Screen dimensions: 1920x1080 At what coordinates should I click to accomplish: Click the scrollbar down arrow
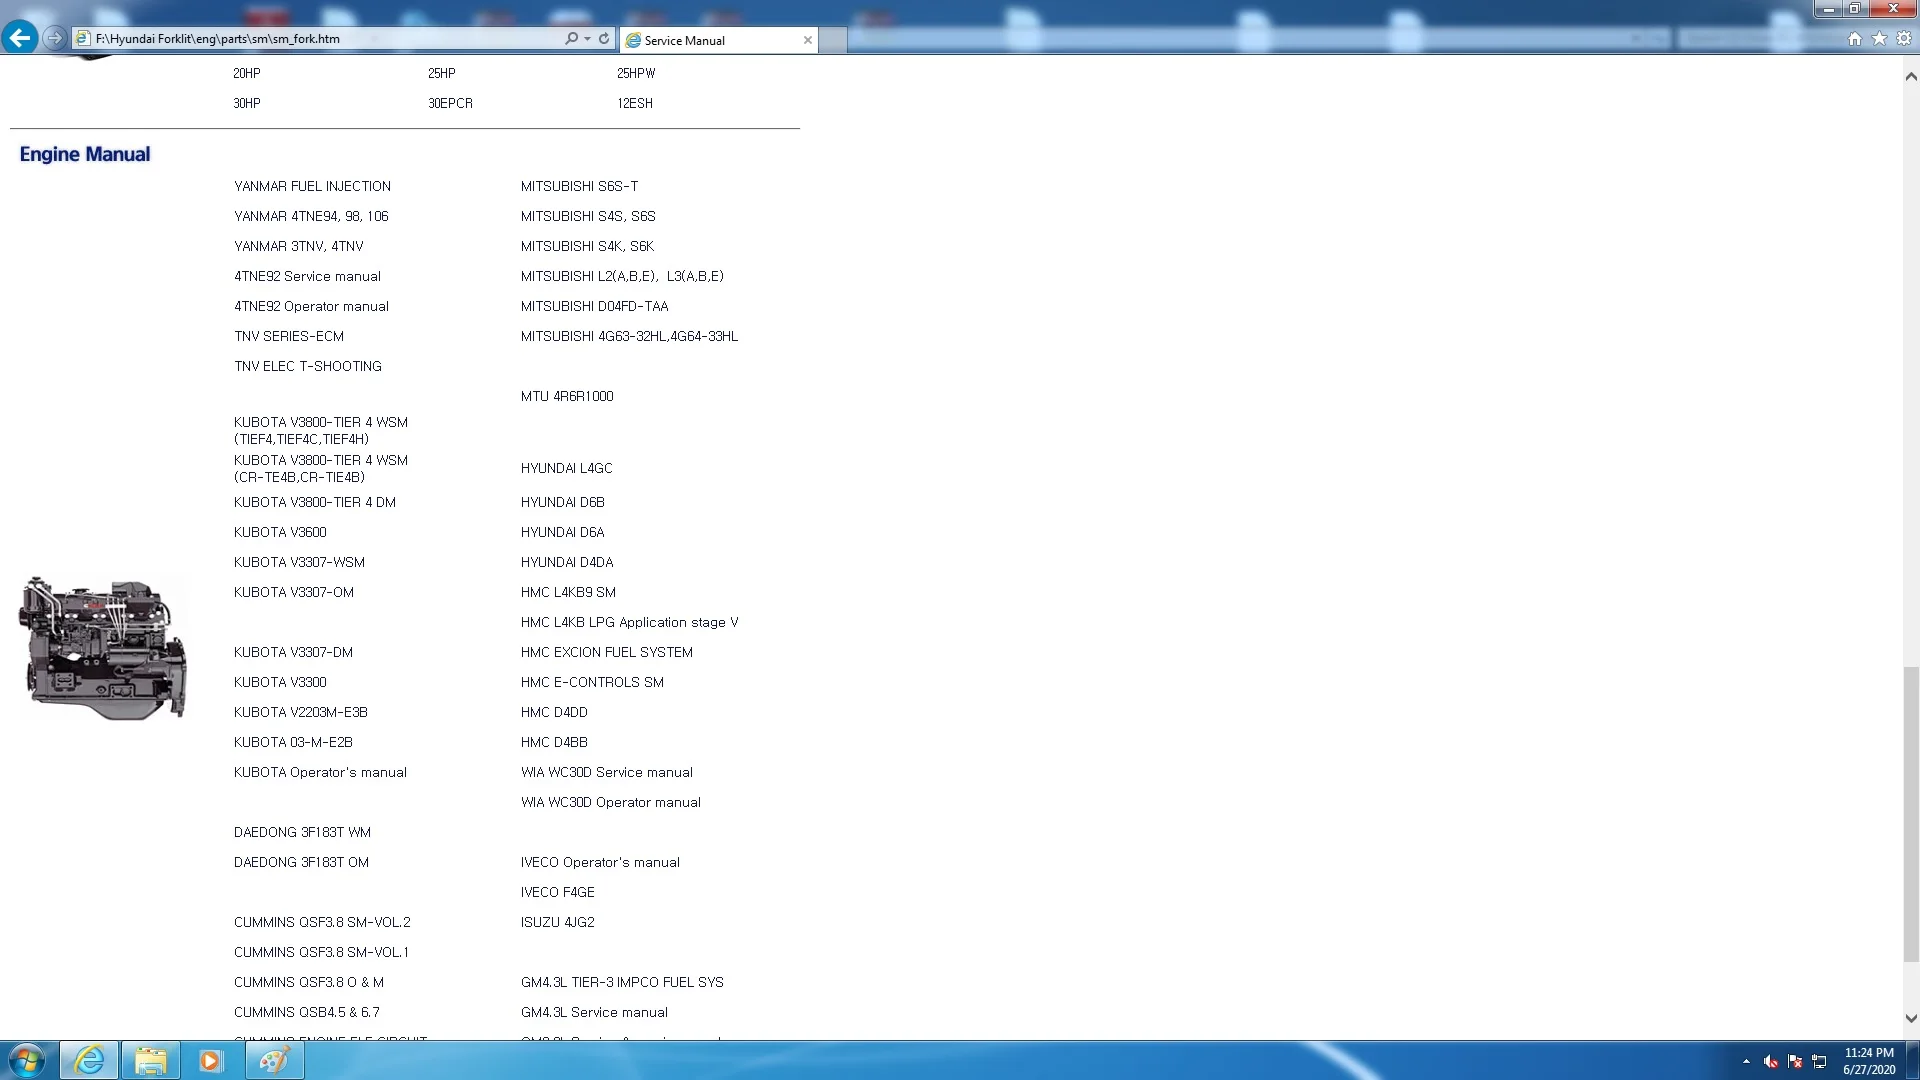1911,1019
